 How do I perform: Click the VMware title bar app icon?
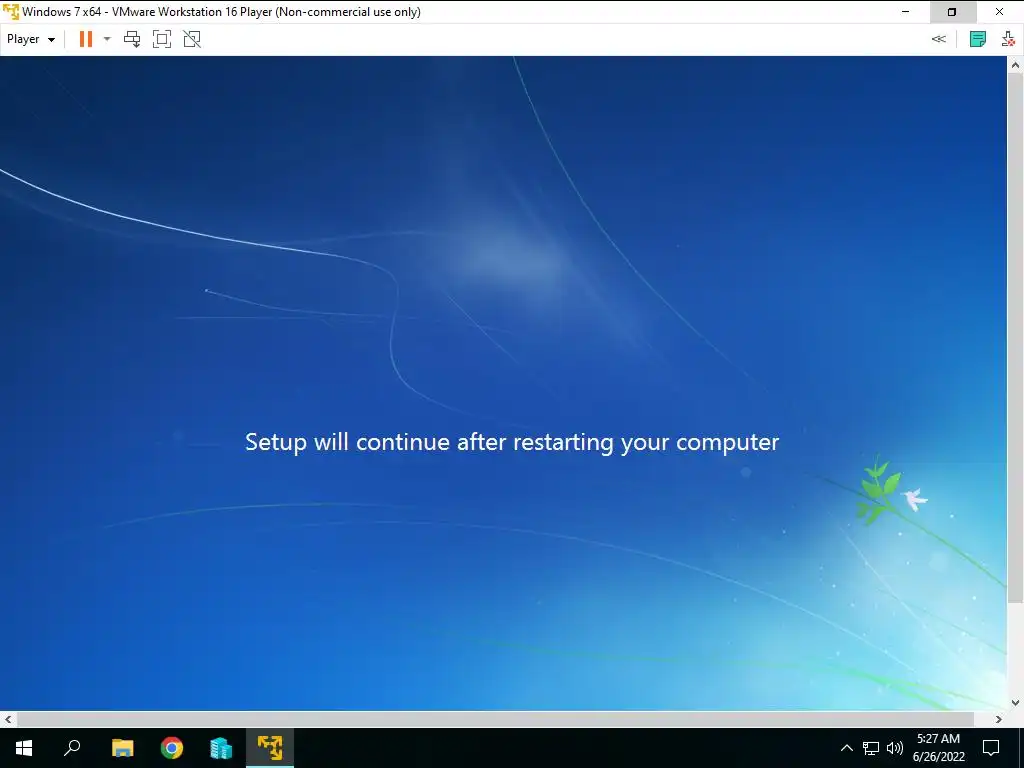point(11,12)
